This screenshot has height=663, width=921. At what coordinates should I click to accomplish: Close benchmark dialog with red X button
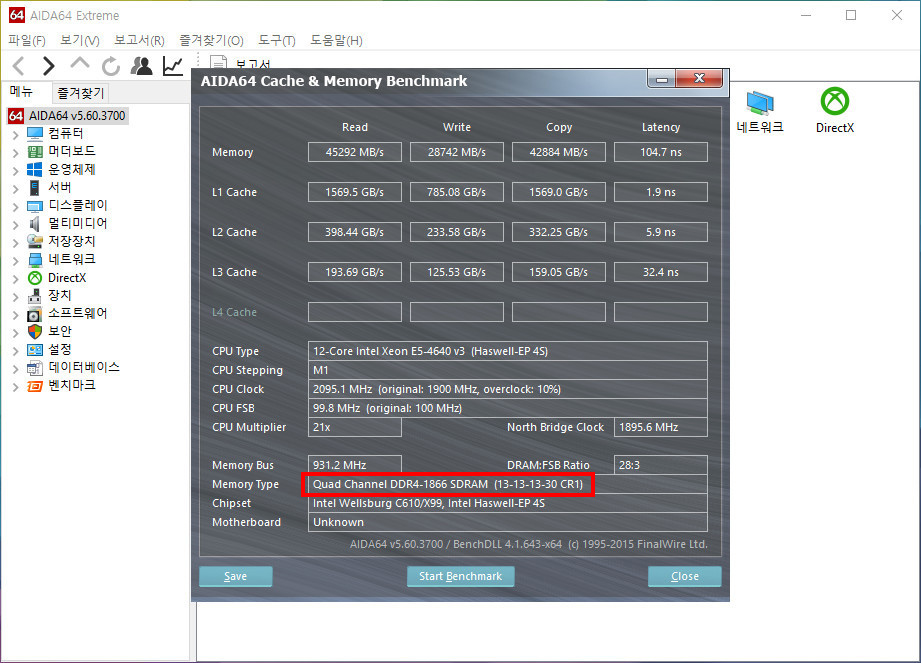point(699,79)
